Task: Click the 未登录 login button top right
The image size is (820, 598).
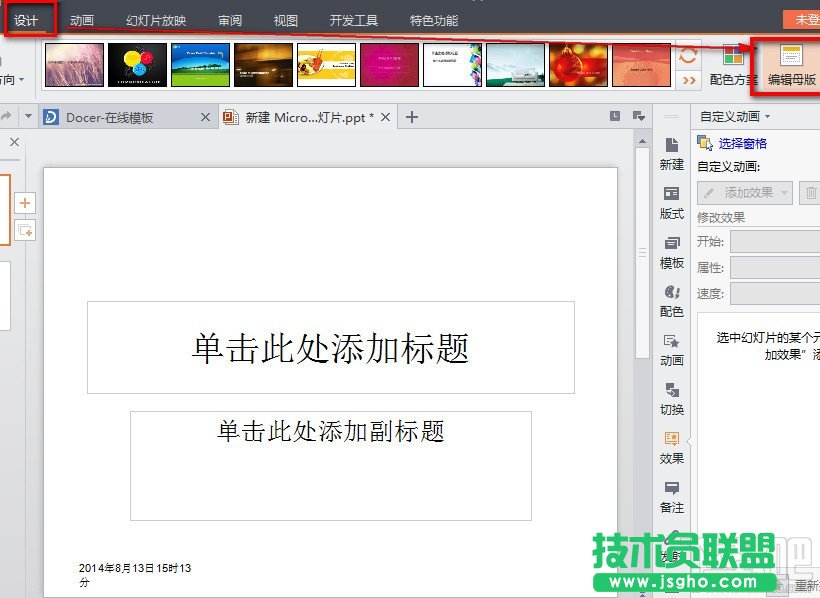Action: (x=810, y=18)
